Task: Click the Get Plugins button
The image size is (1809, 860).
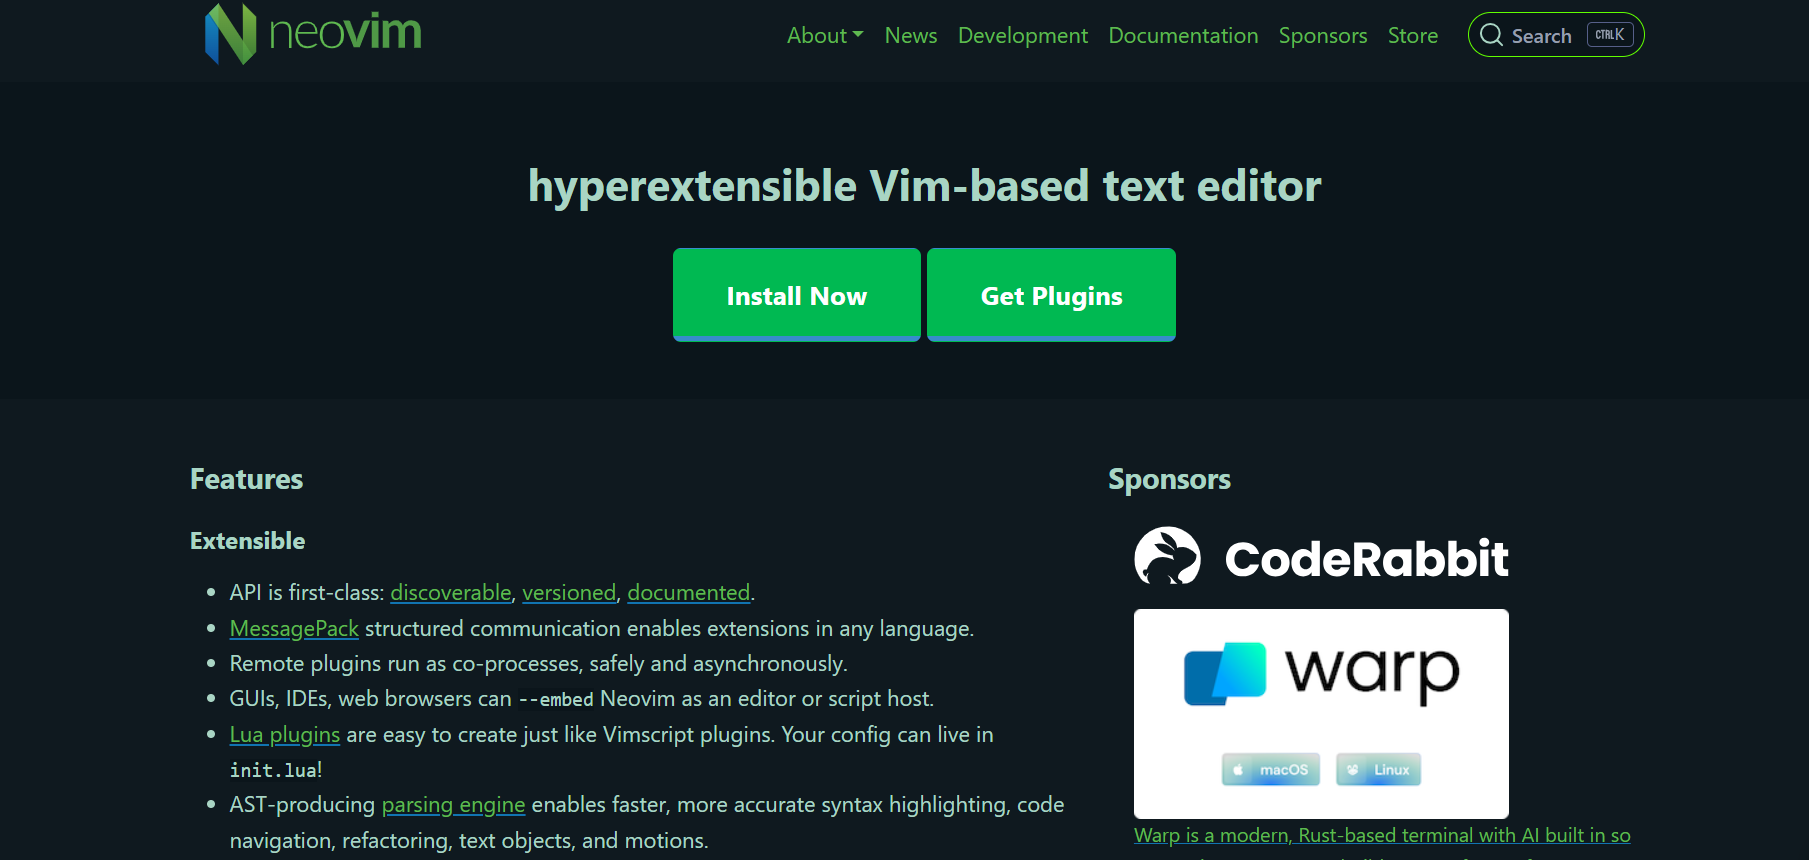Action: coord(1051,295)
